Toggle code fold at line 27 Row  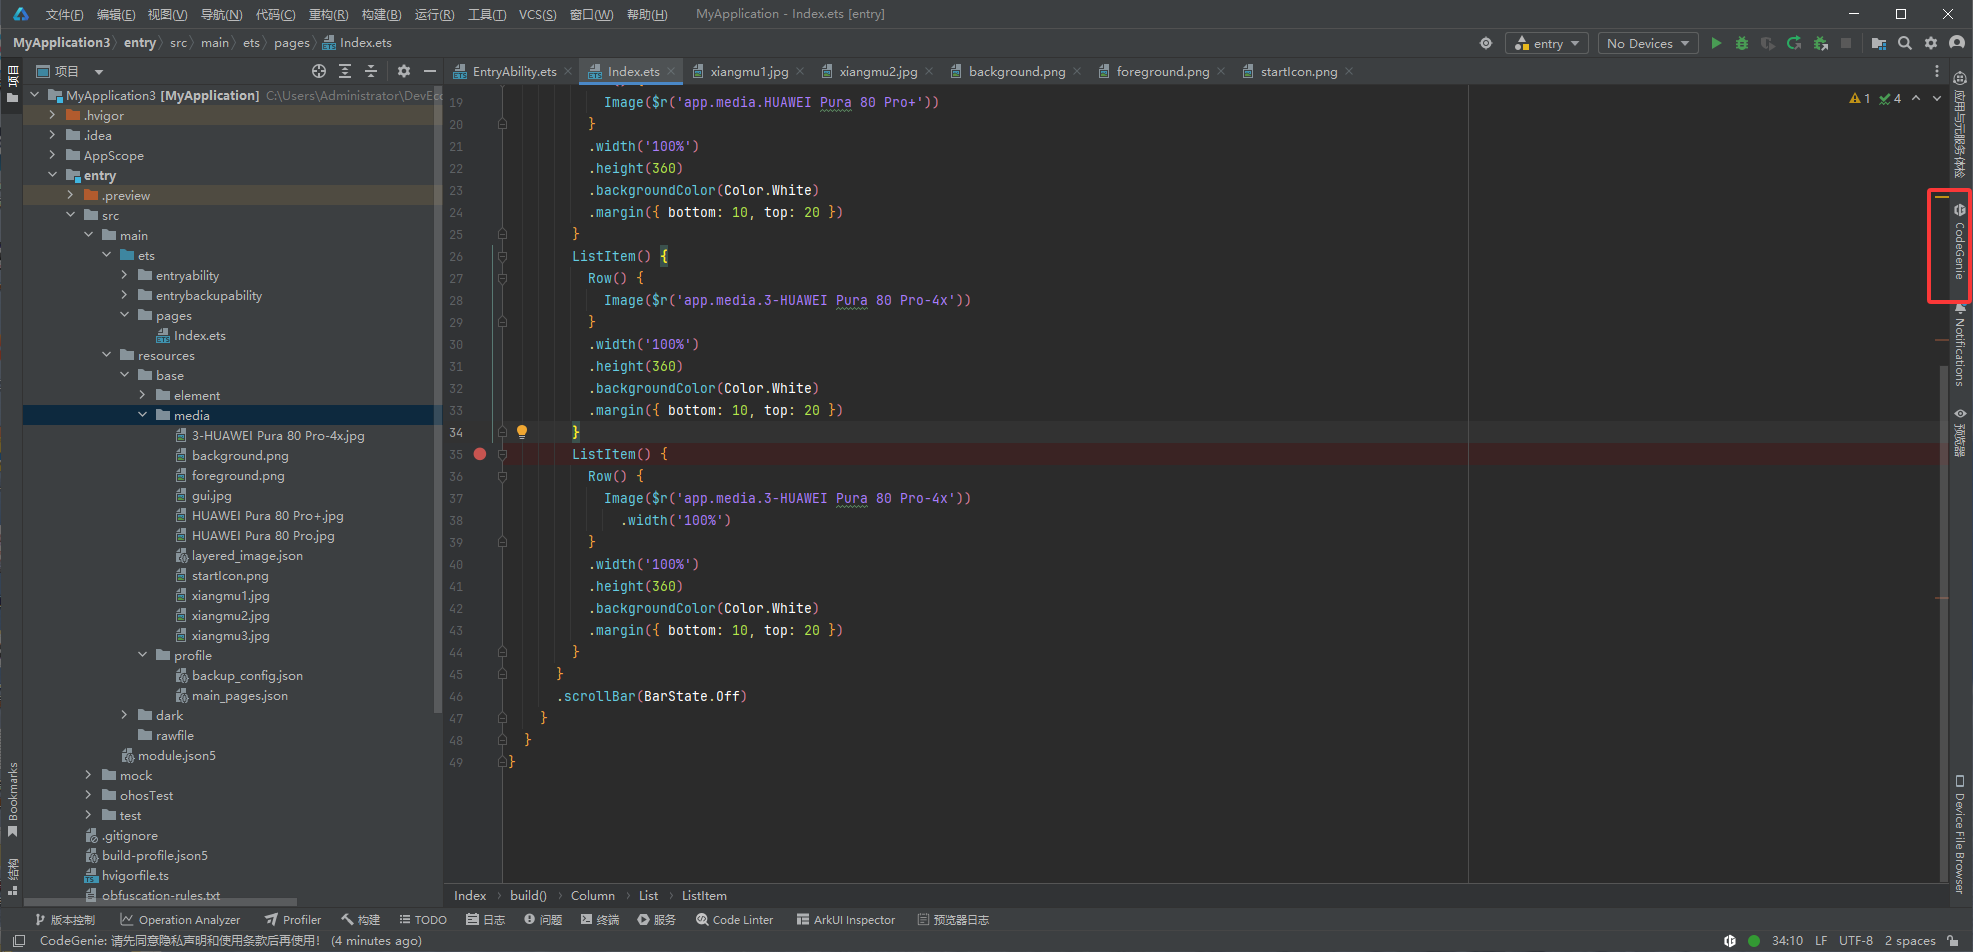click(502, 278)
